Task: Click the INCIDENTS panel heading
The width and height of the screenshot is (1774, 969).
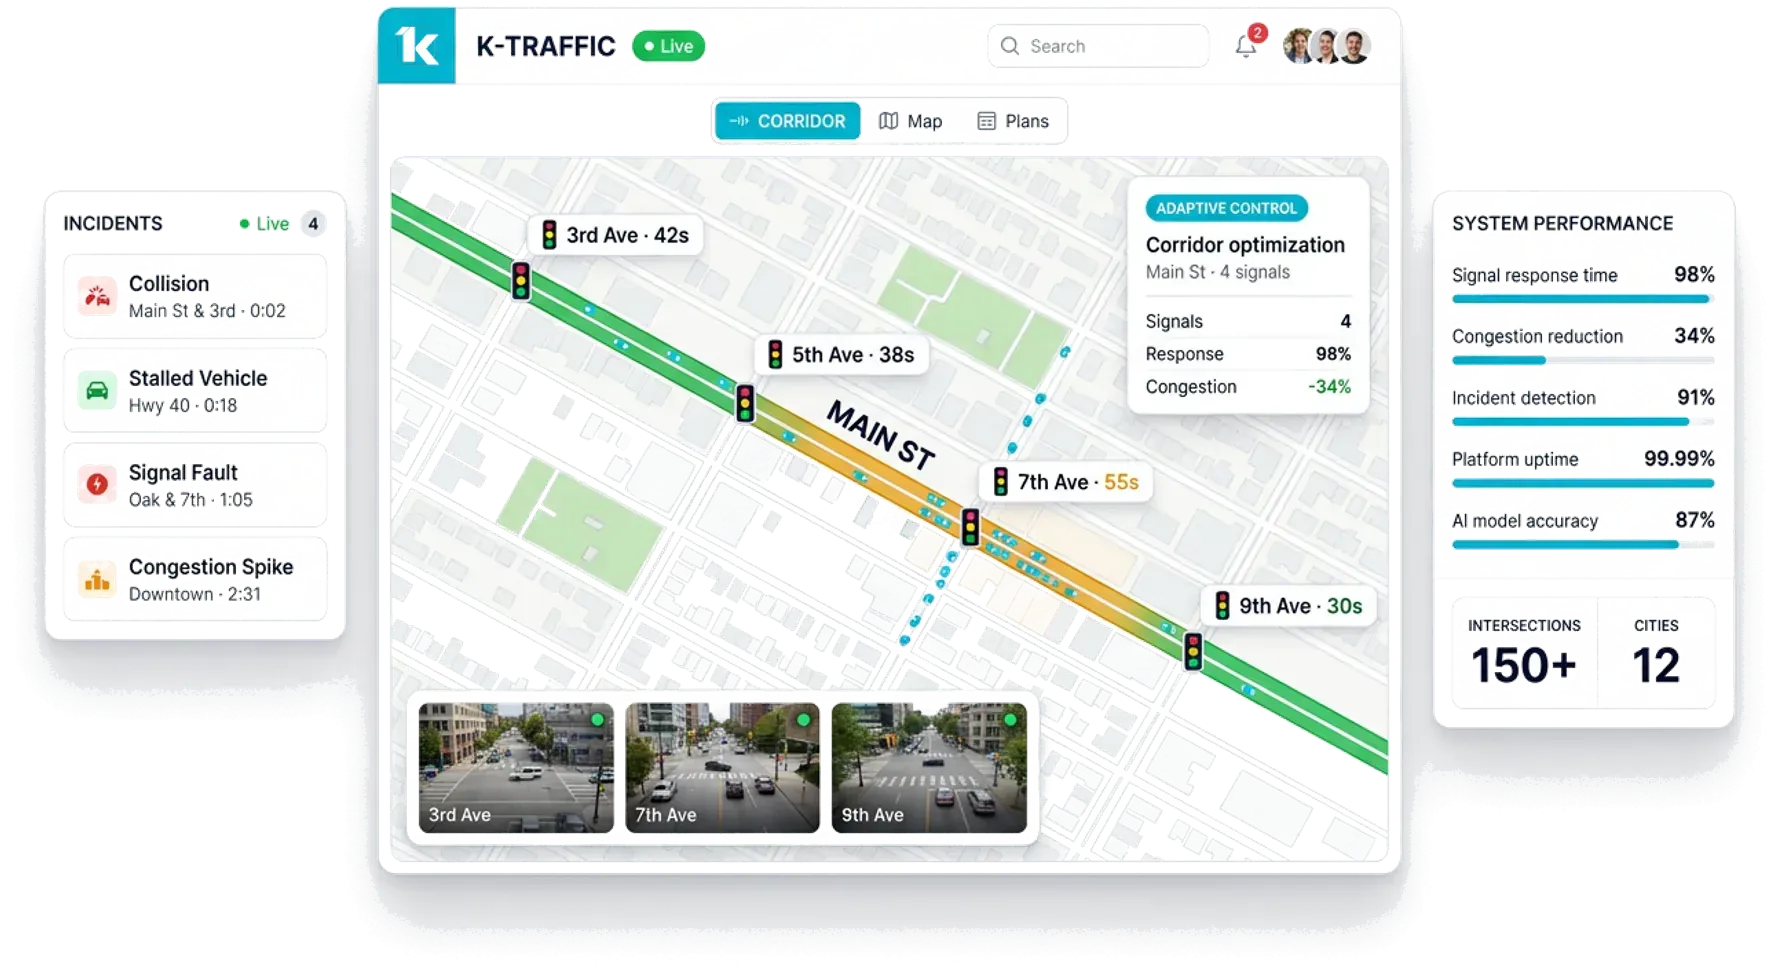Action: 113,224
